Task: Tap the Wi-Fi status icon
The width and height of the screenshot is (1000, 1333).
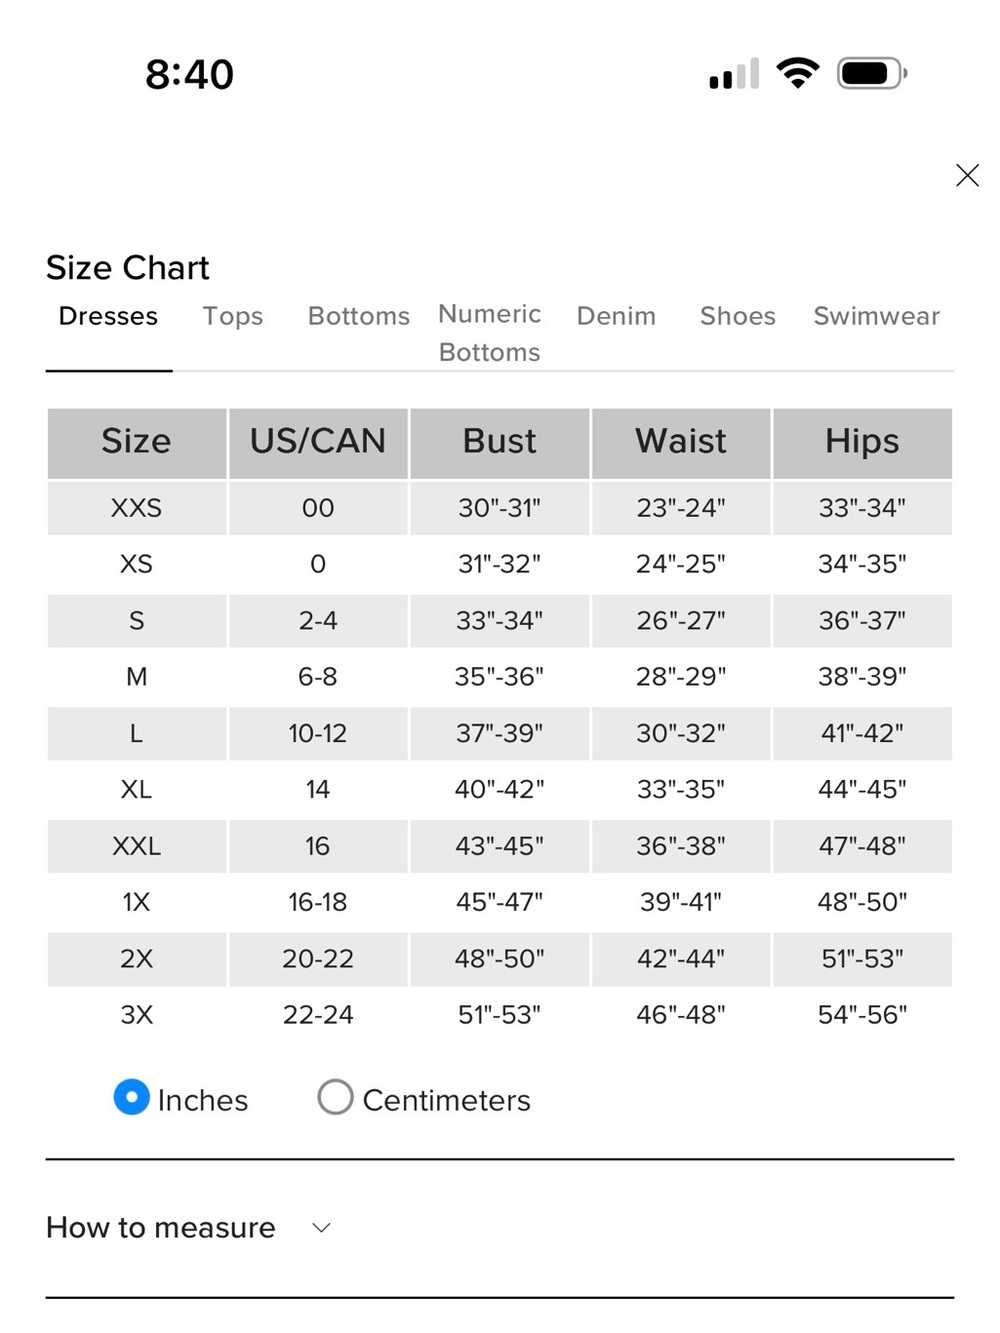Action: (797, 73)
